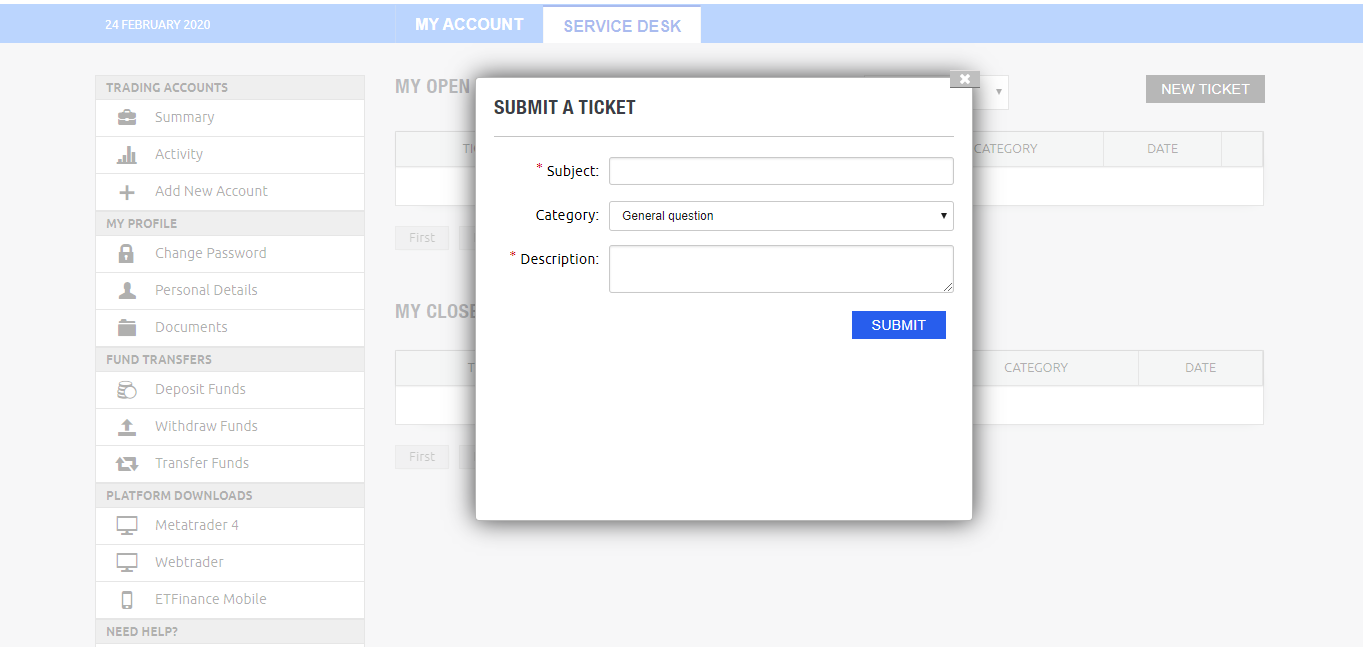Close the Submit a Ticket dialog

click(965, 79)
